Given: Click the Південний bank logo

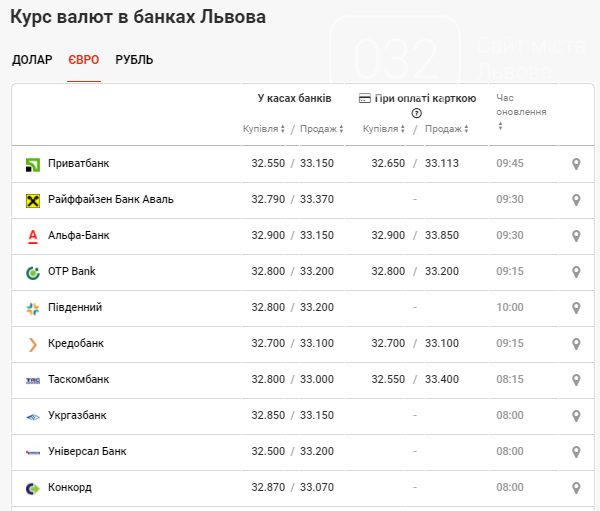Looking at the screenshot, I should pos(32,308).
